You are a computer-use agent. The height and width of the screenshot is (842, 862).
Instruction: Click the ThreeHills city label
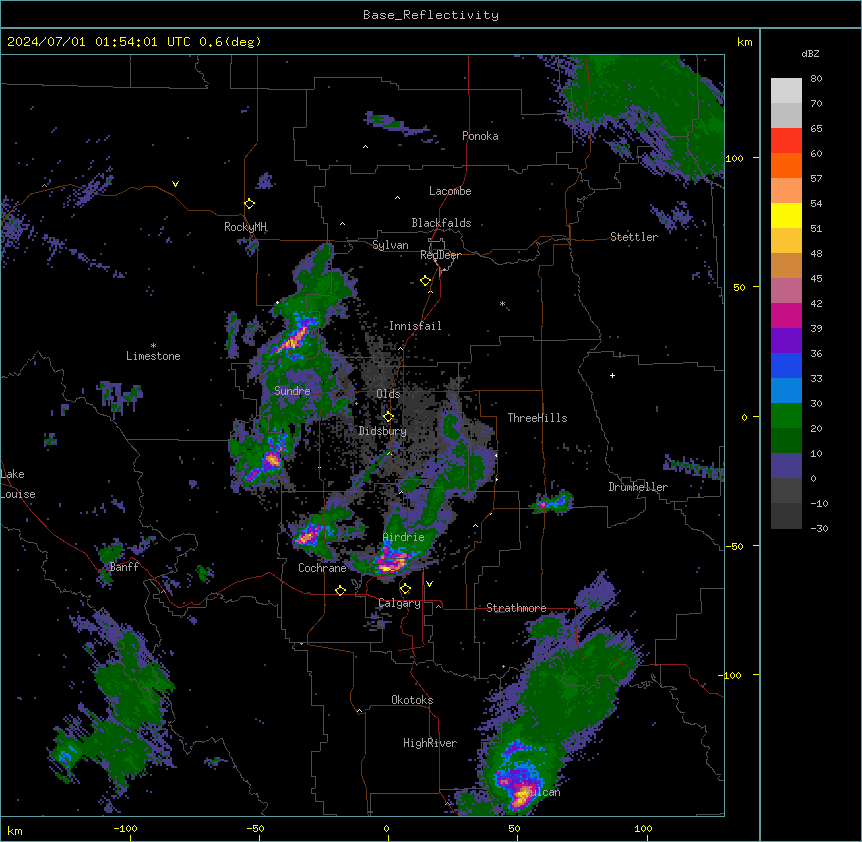tap(537, 418)
